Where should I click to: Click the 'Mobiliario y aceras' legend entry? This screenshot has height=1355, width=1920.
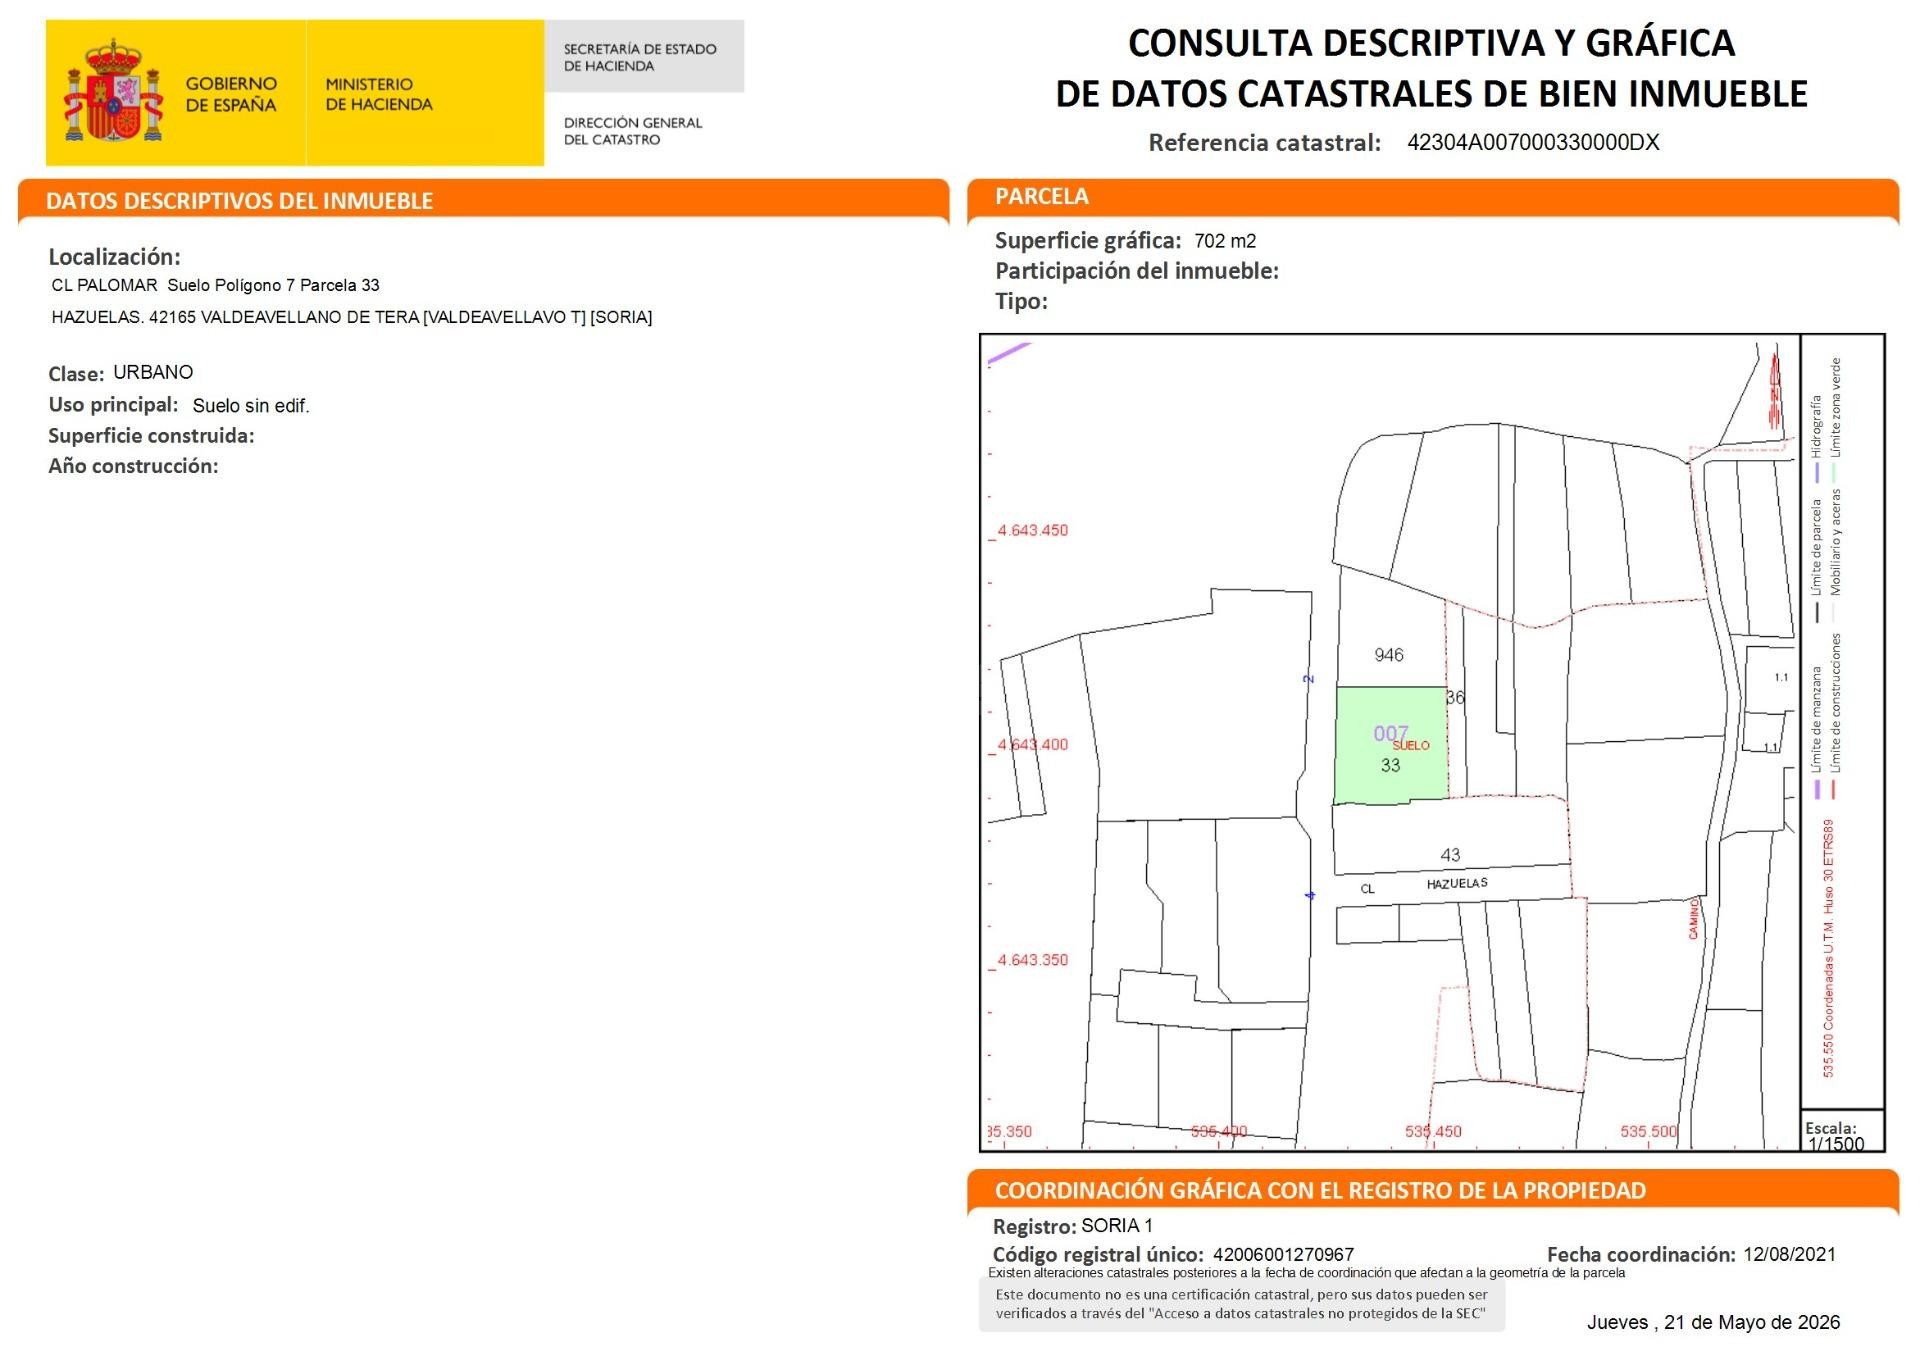[1835, 555]
